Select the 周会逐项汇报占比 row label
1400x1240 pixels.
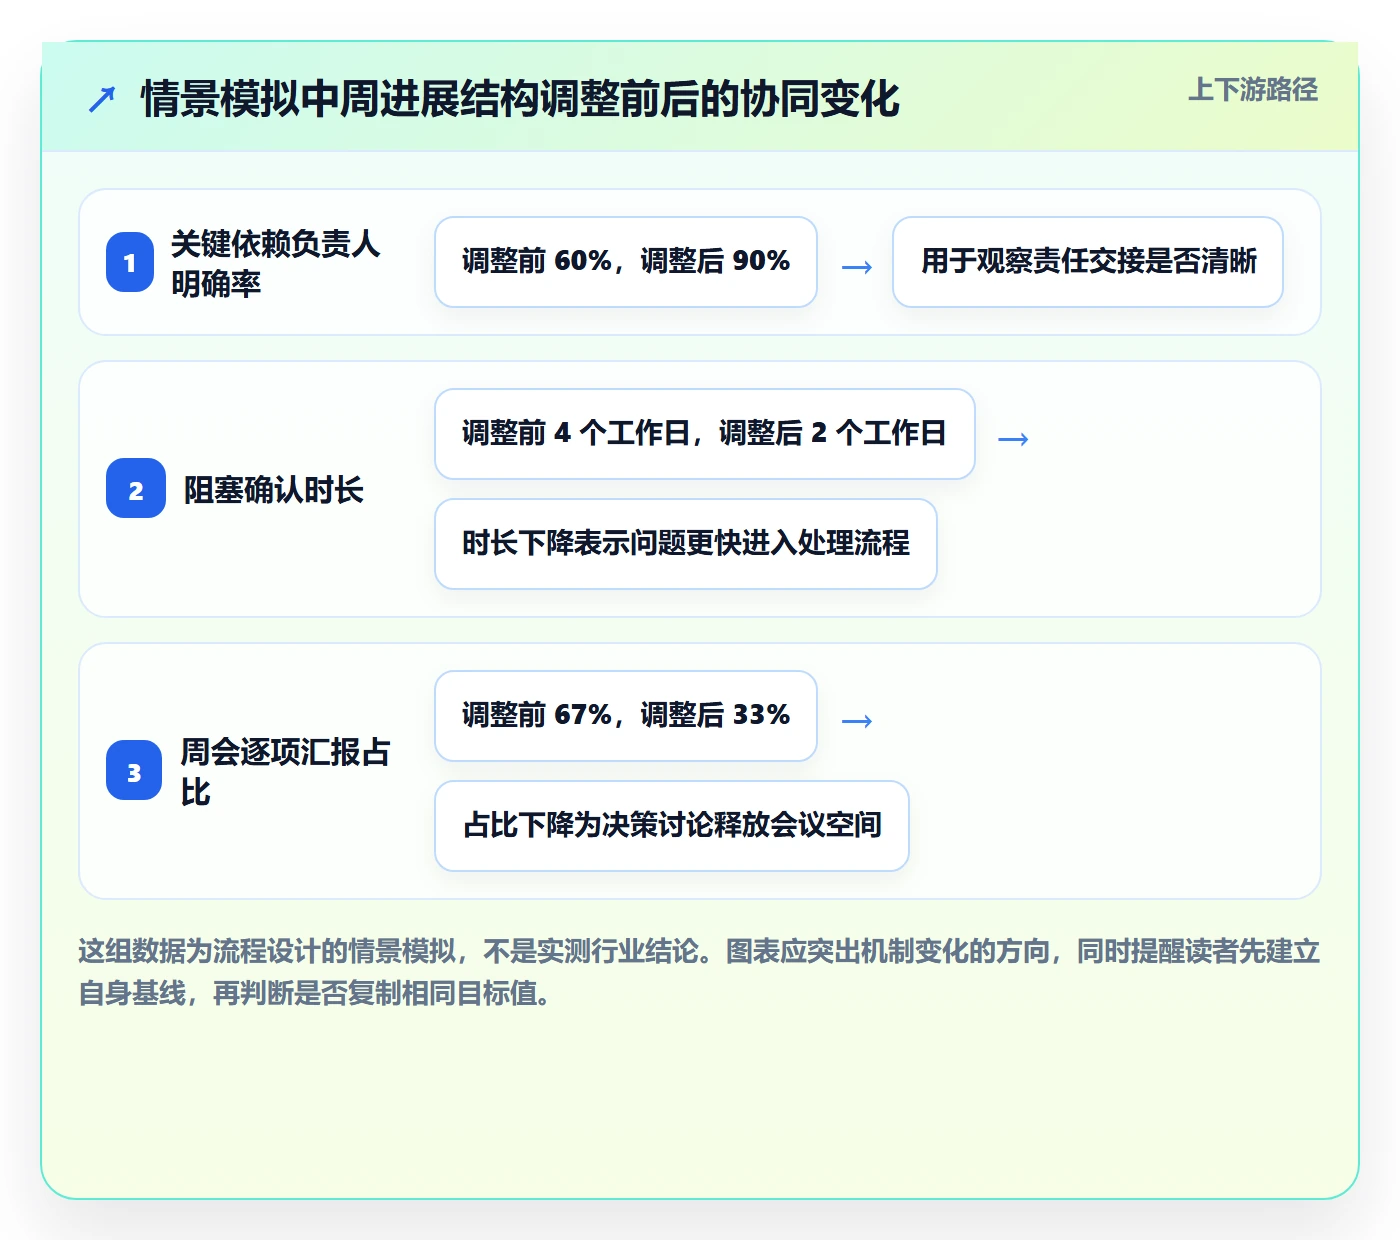(x=285, y=772)
